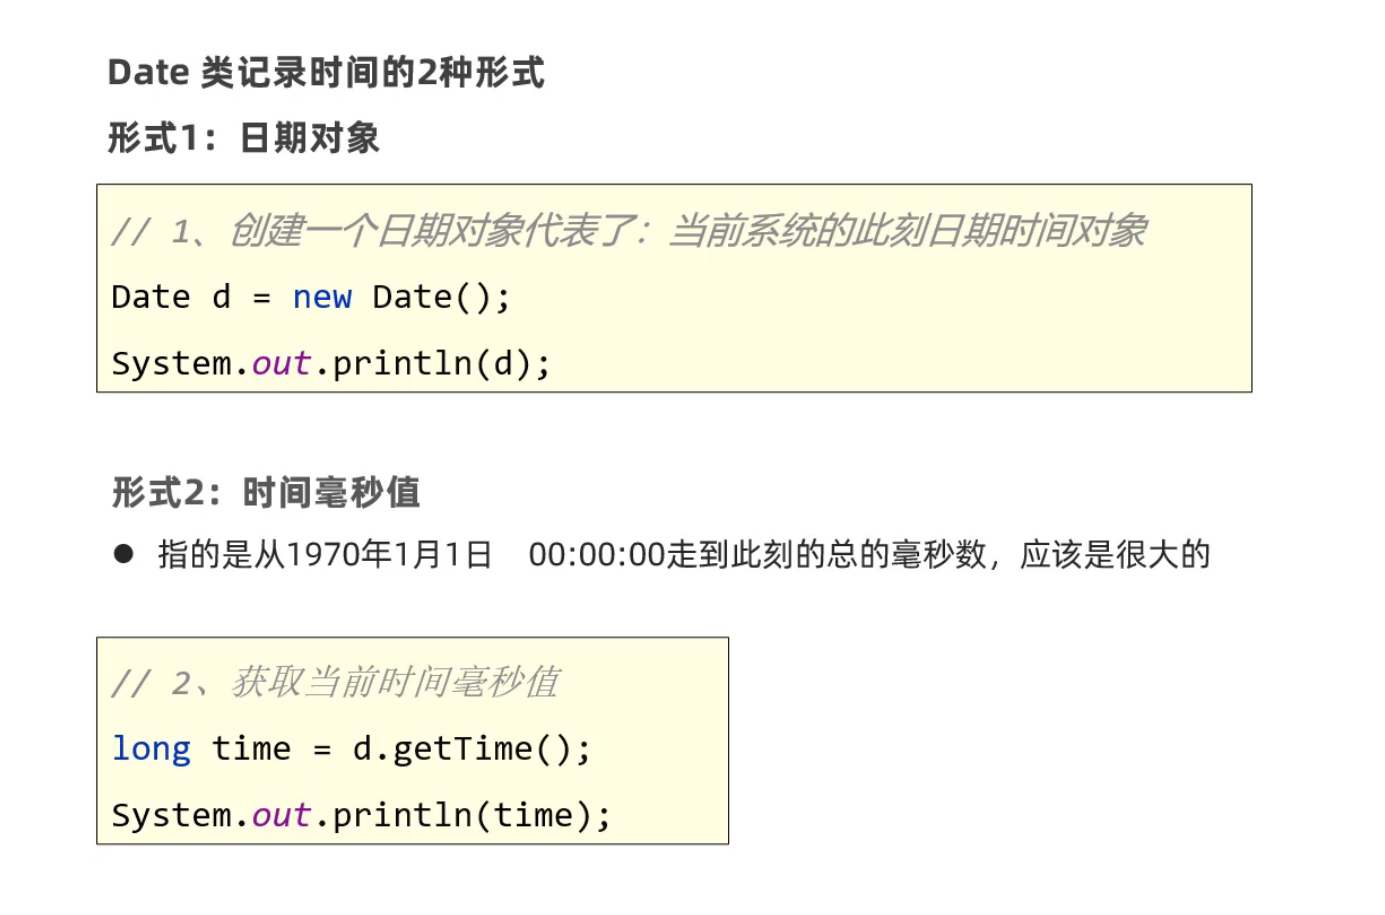
Task: Click the blue "long" keyword
Action: pyautogui.click(x=151, y=749)
